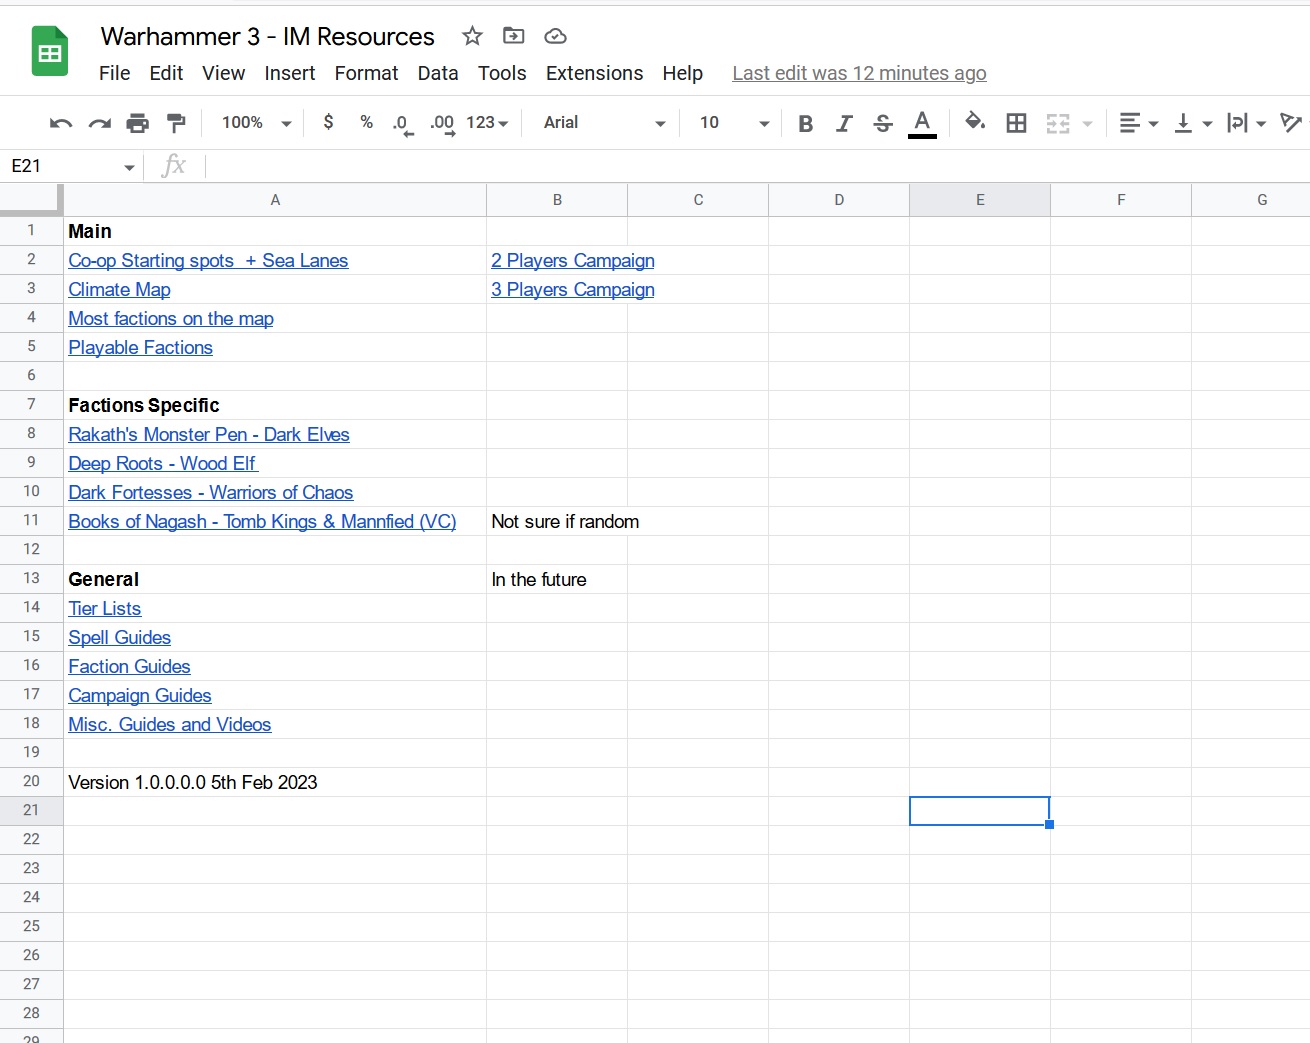The width and height of the screenshot is (1310, 1043).
Task: Click the formula bar input
Action: [757, 166]
